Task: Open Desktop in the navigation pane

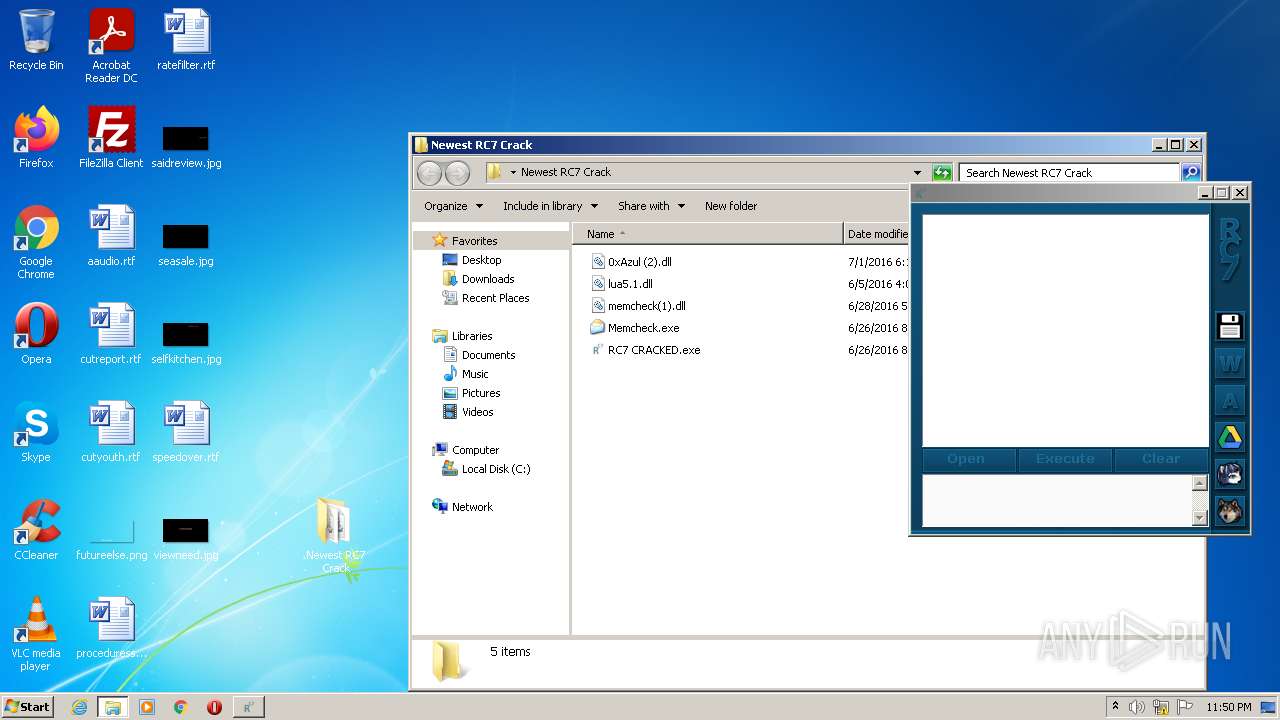Action: click(x=481, y=260)
